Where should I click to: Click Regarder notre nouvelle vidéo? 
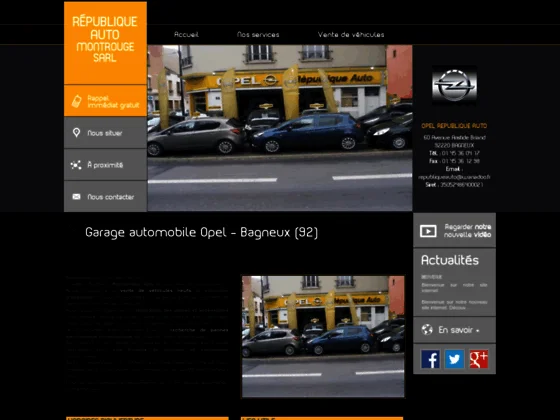point(454,231)
